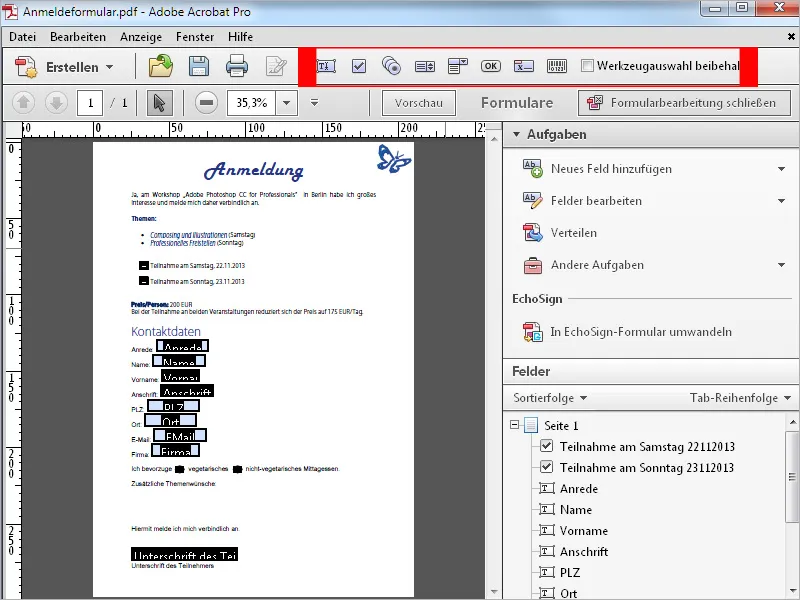Click the document scrollbar down arrow
Image resolution: width=800 pixels, height=600 pixels.
494,592
